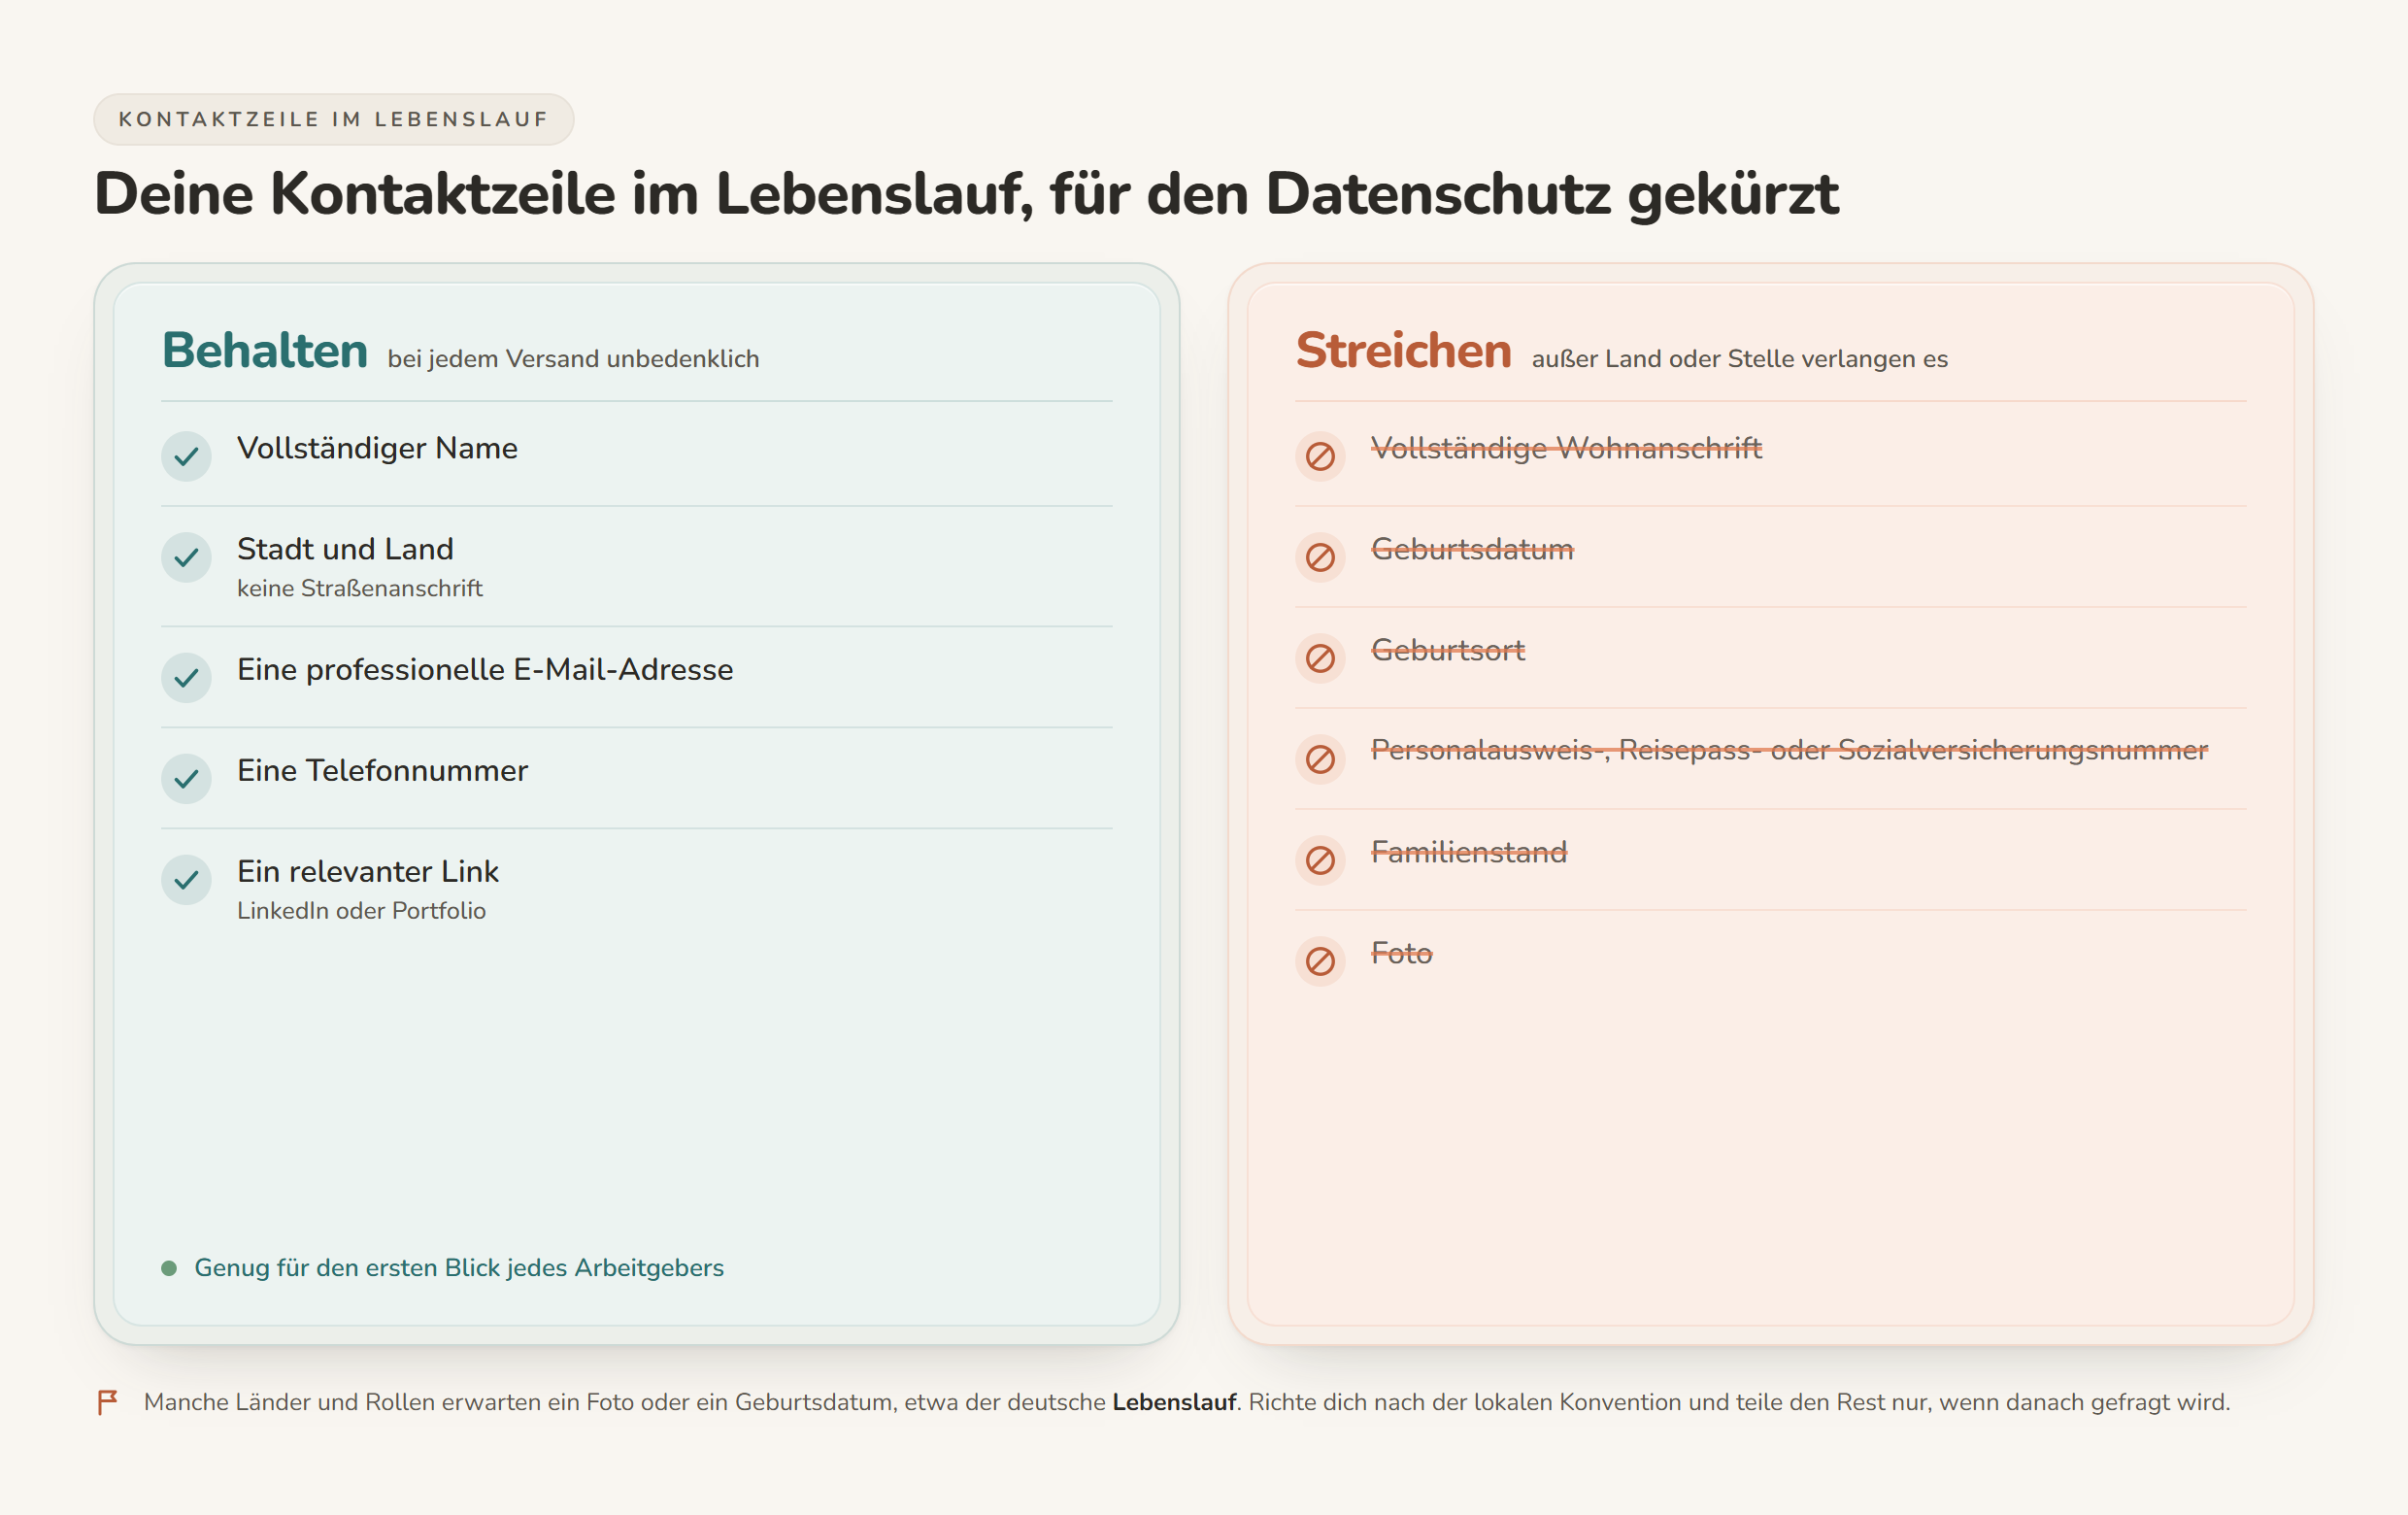Click the Genug für den ersten Blick note
Screen dimensions: 2408x1515
(x=459, y=1268)
